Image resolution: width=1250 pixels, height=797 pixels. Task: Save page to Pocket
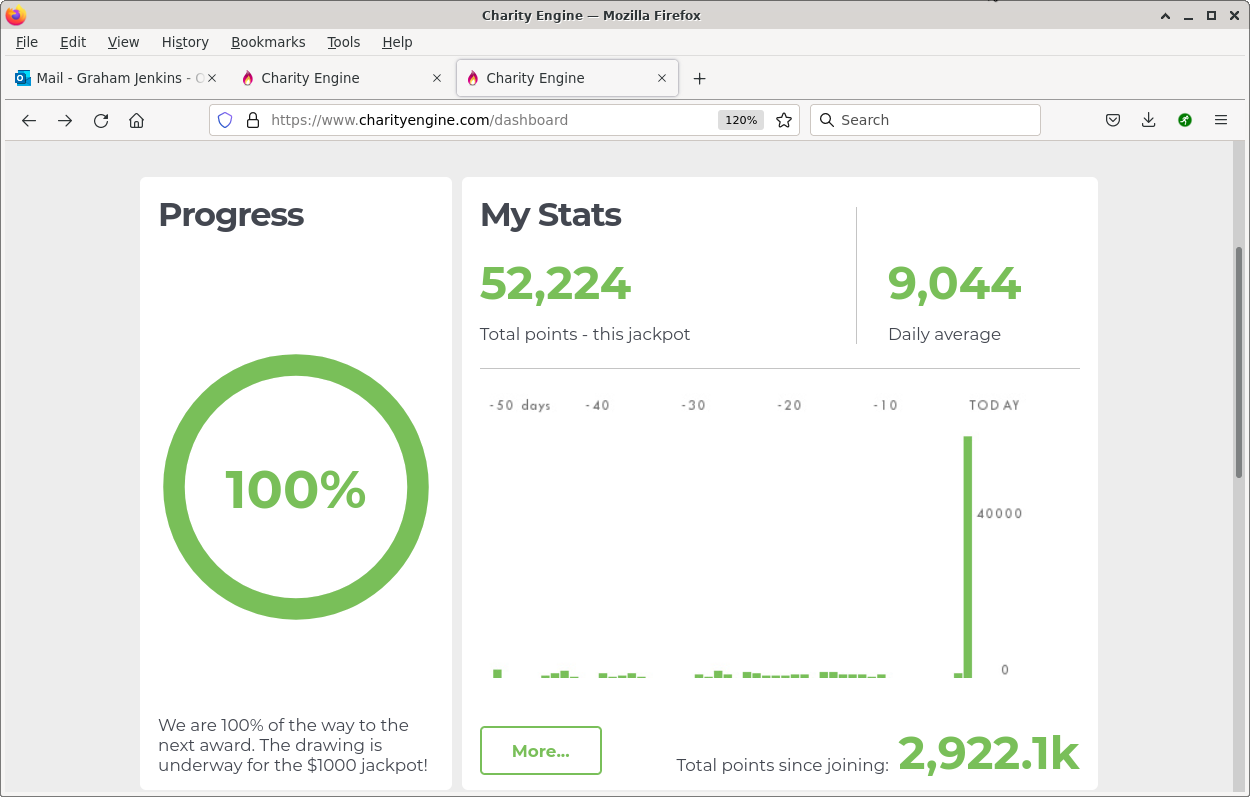[1113, 120]
